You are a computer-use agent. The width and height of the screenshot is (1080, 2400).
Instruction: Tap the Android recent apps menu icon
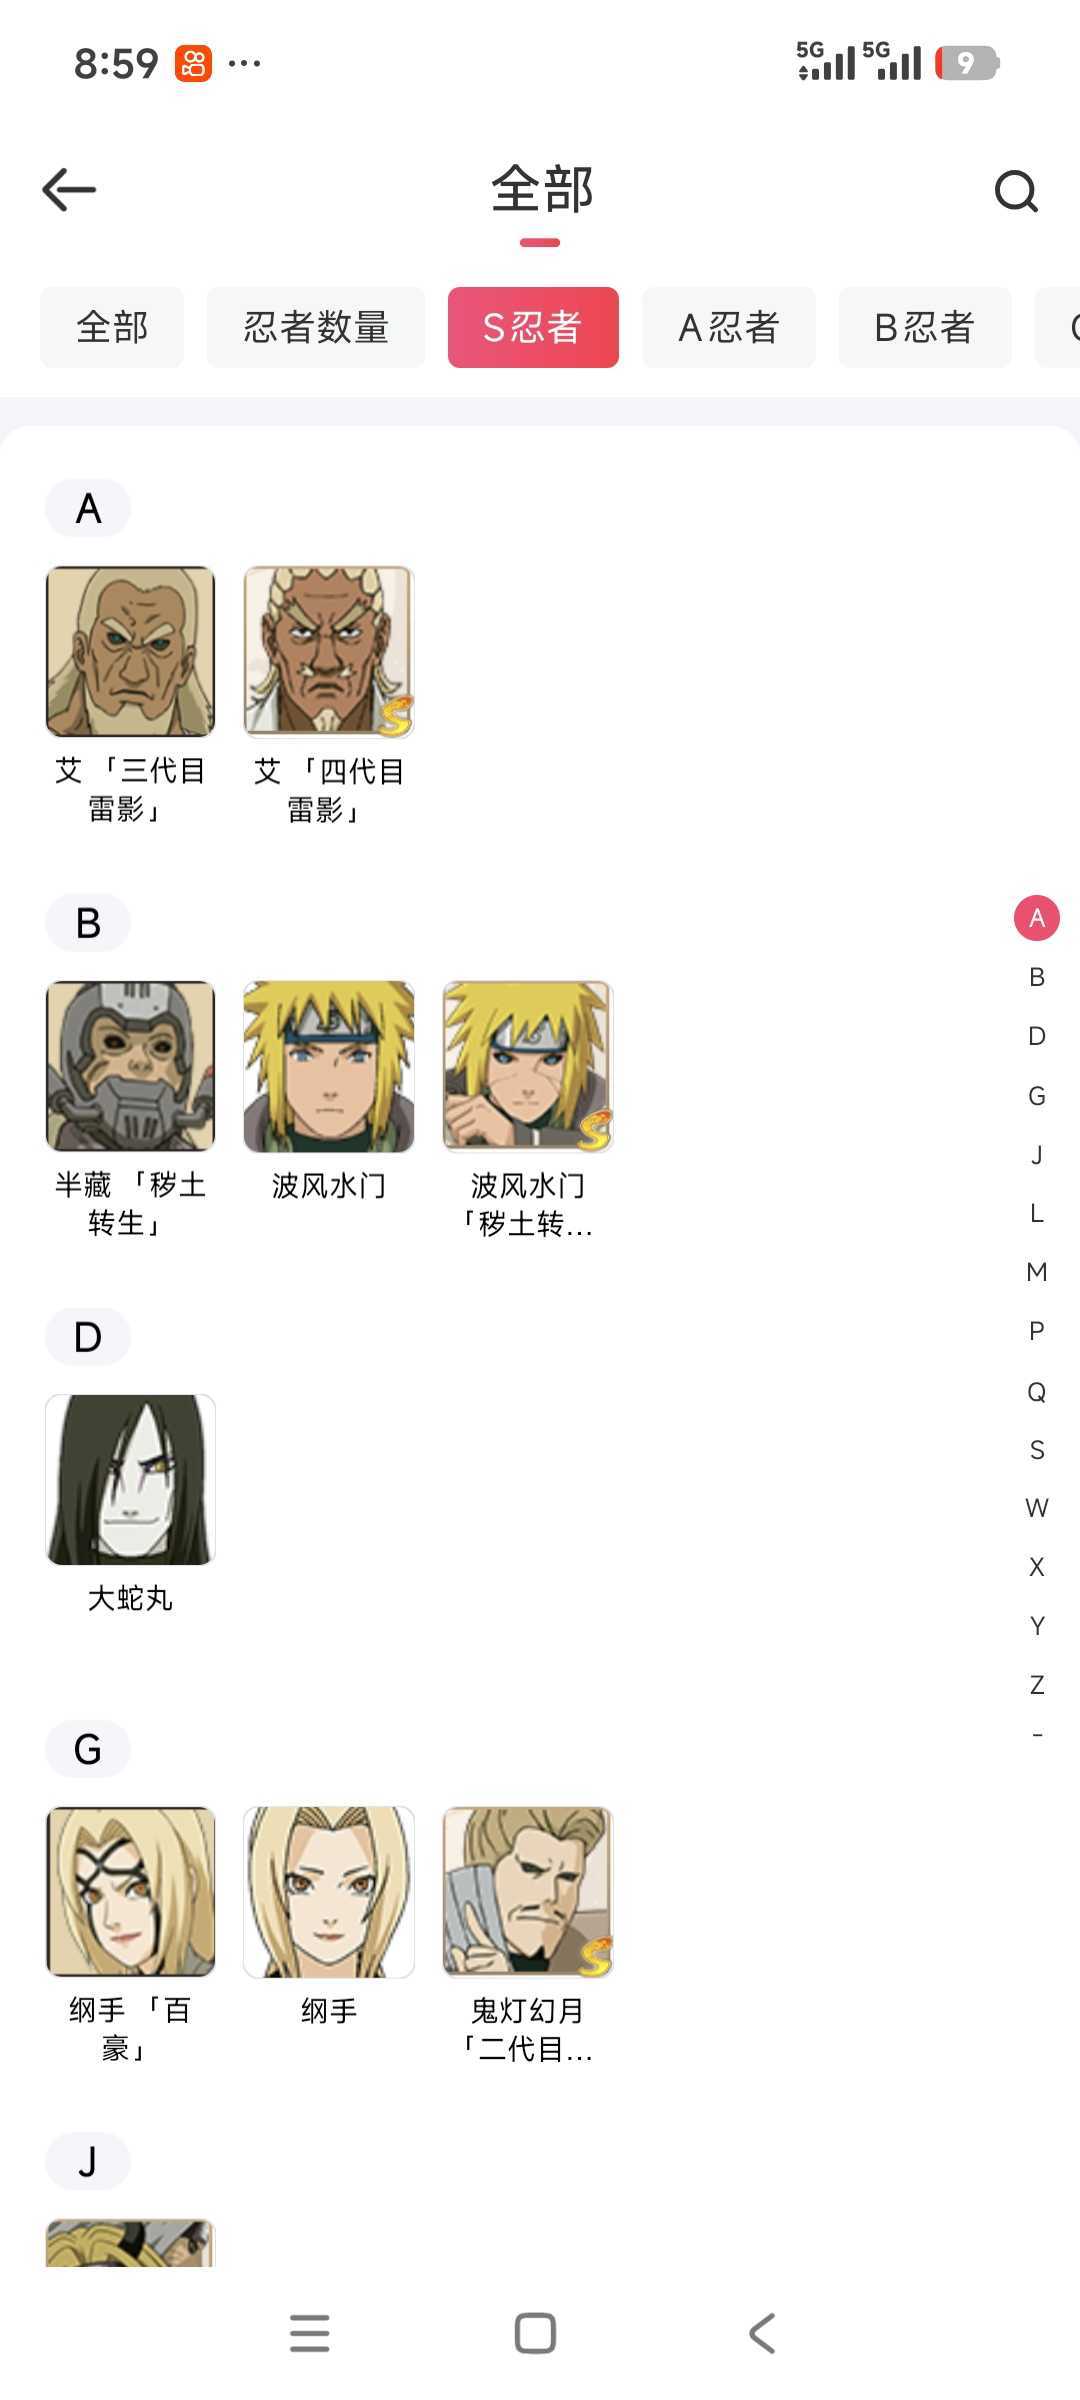point(310,2333)
